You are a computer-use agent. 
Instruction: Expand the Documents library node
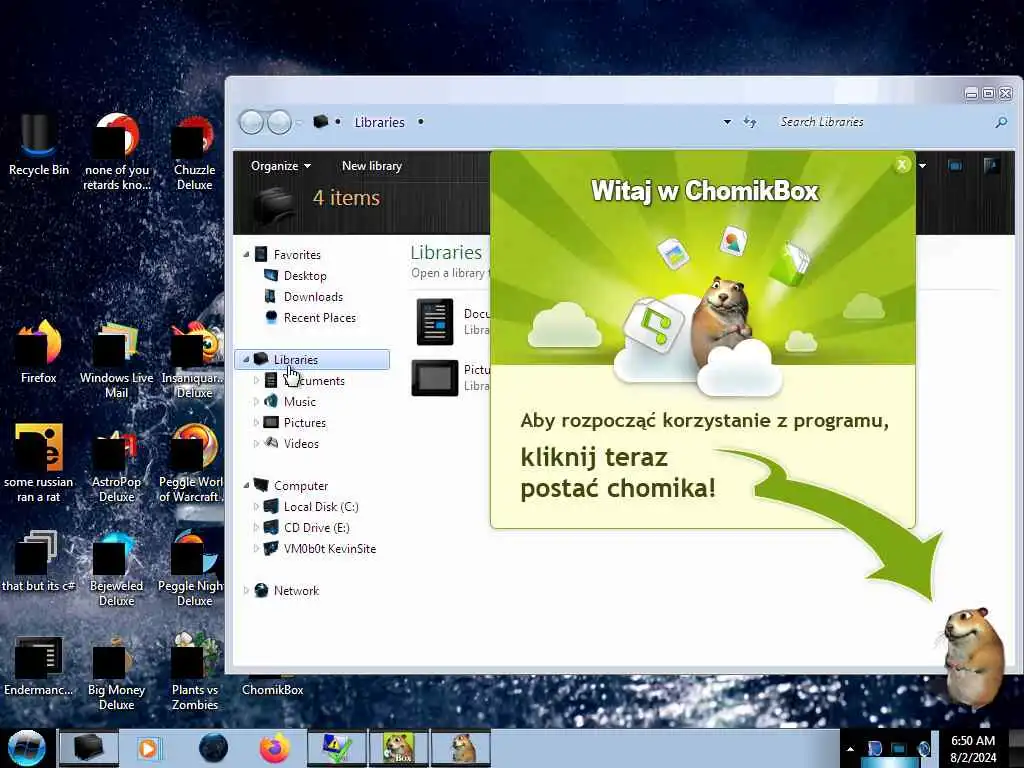coord(256,380)
